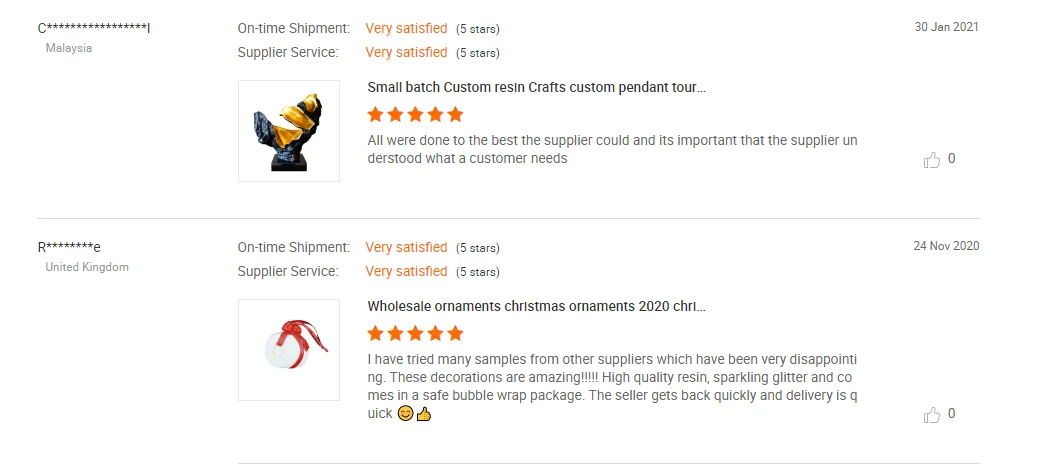Click Supplier Service "Very satisfied" in the UK review
1053x470 pixels.
[406, 271]
